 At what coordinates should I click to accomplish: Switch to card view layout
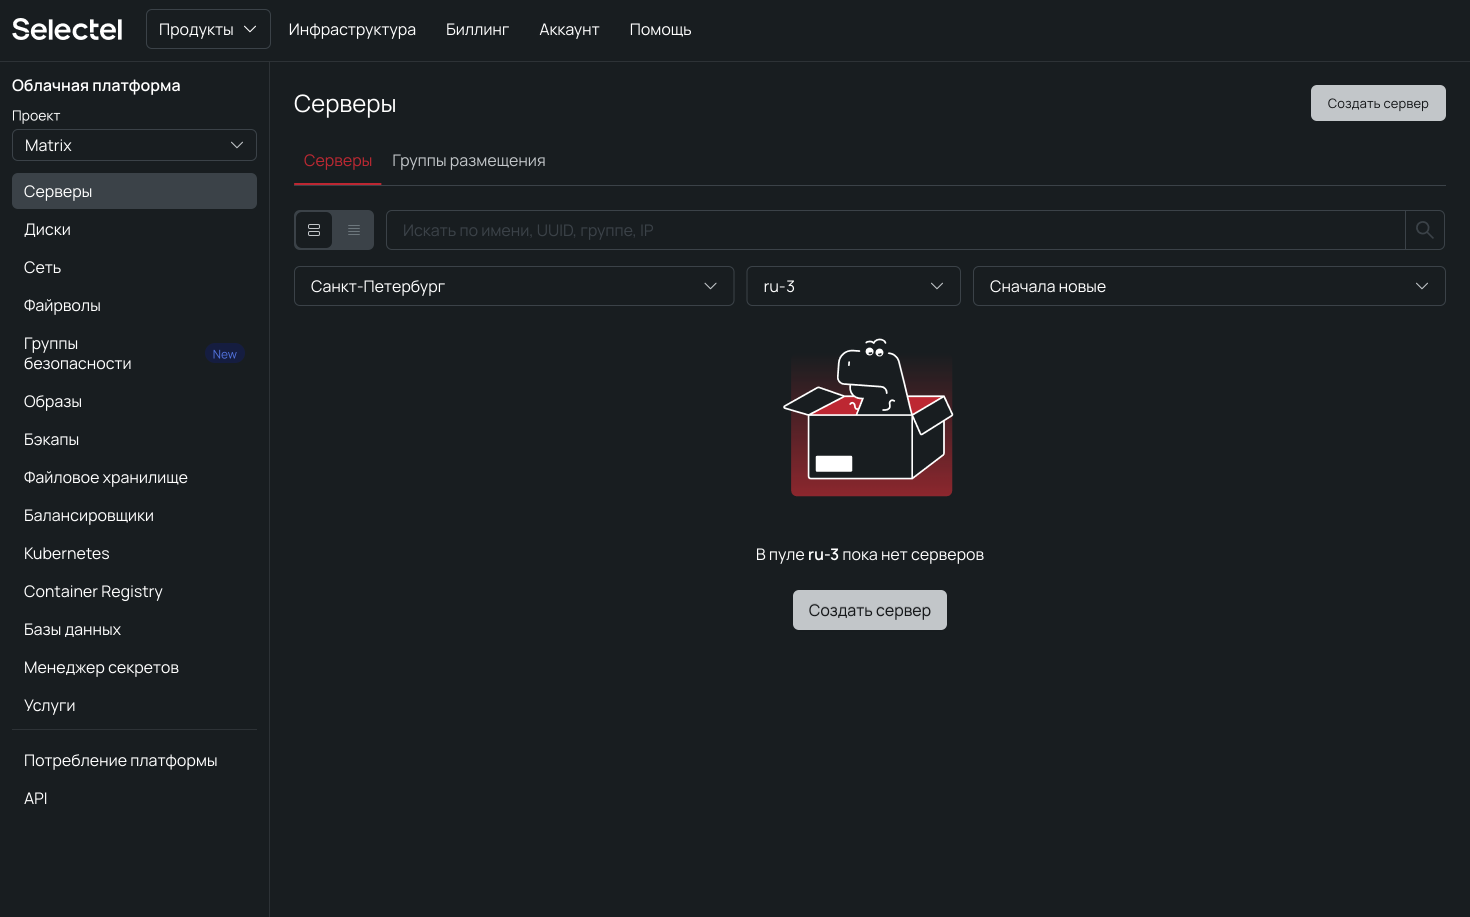314,230
